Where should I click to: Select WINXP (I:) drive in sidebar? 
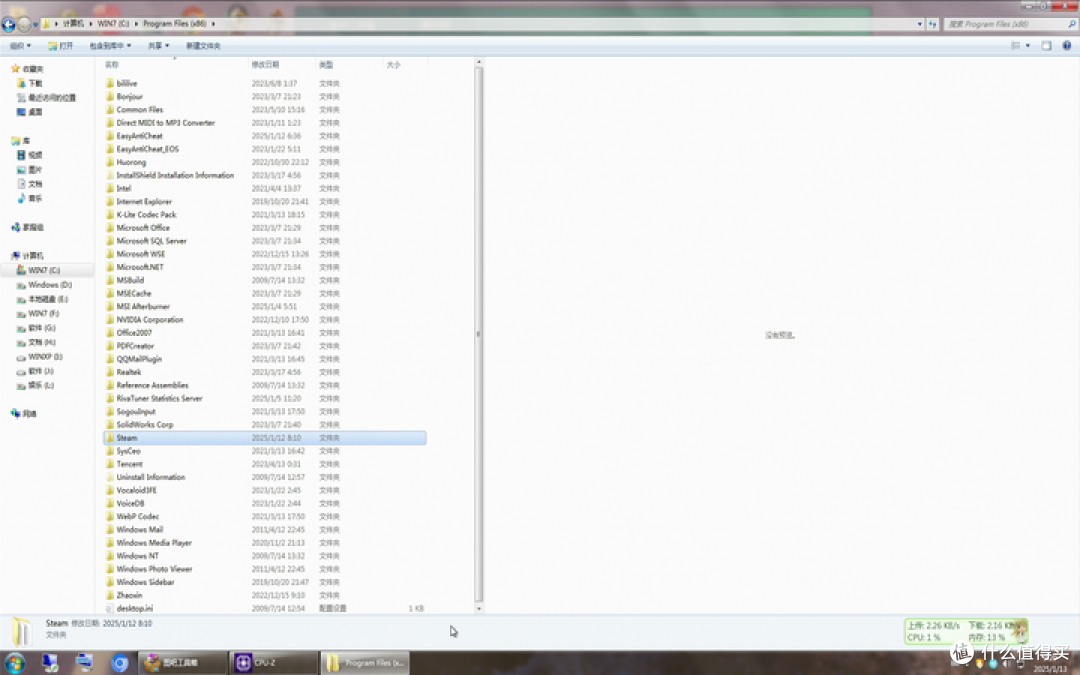click(x=40, y=357)
